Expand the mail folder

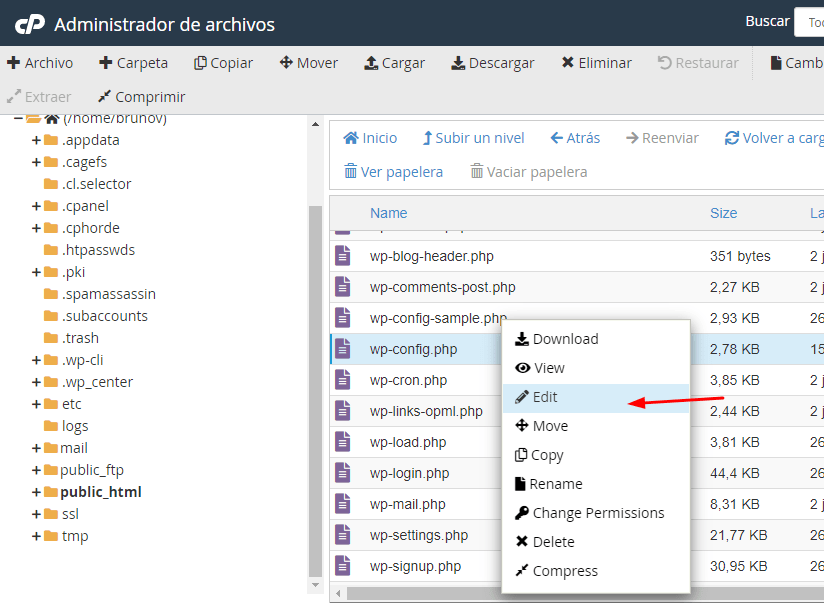tap(36, 448)
